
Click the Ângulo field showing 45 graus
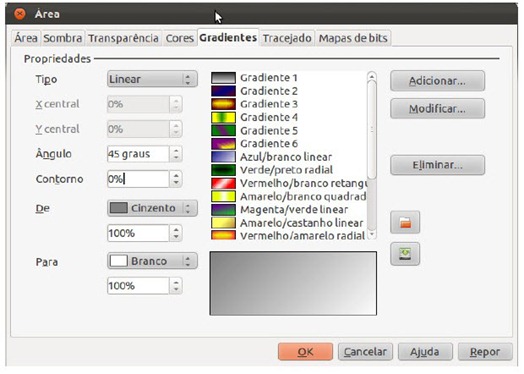(x=138, y=154)
